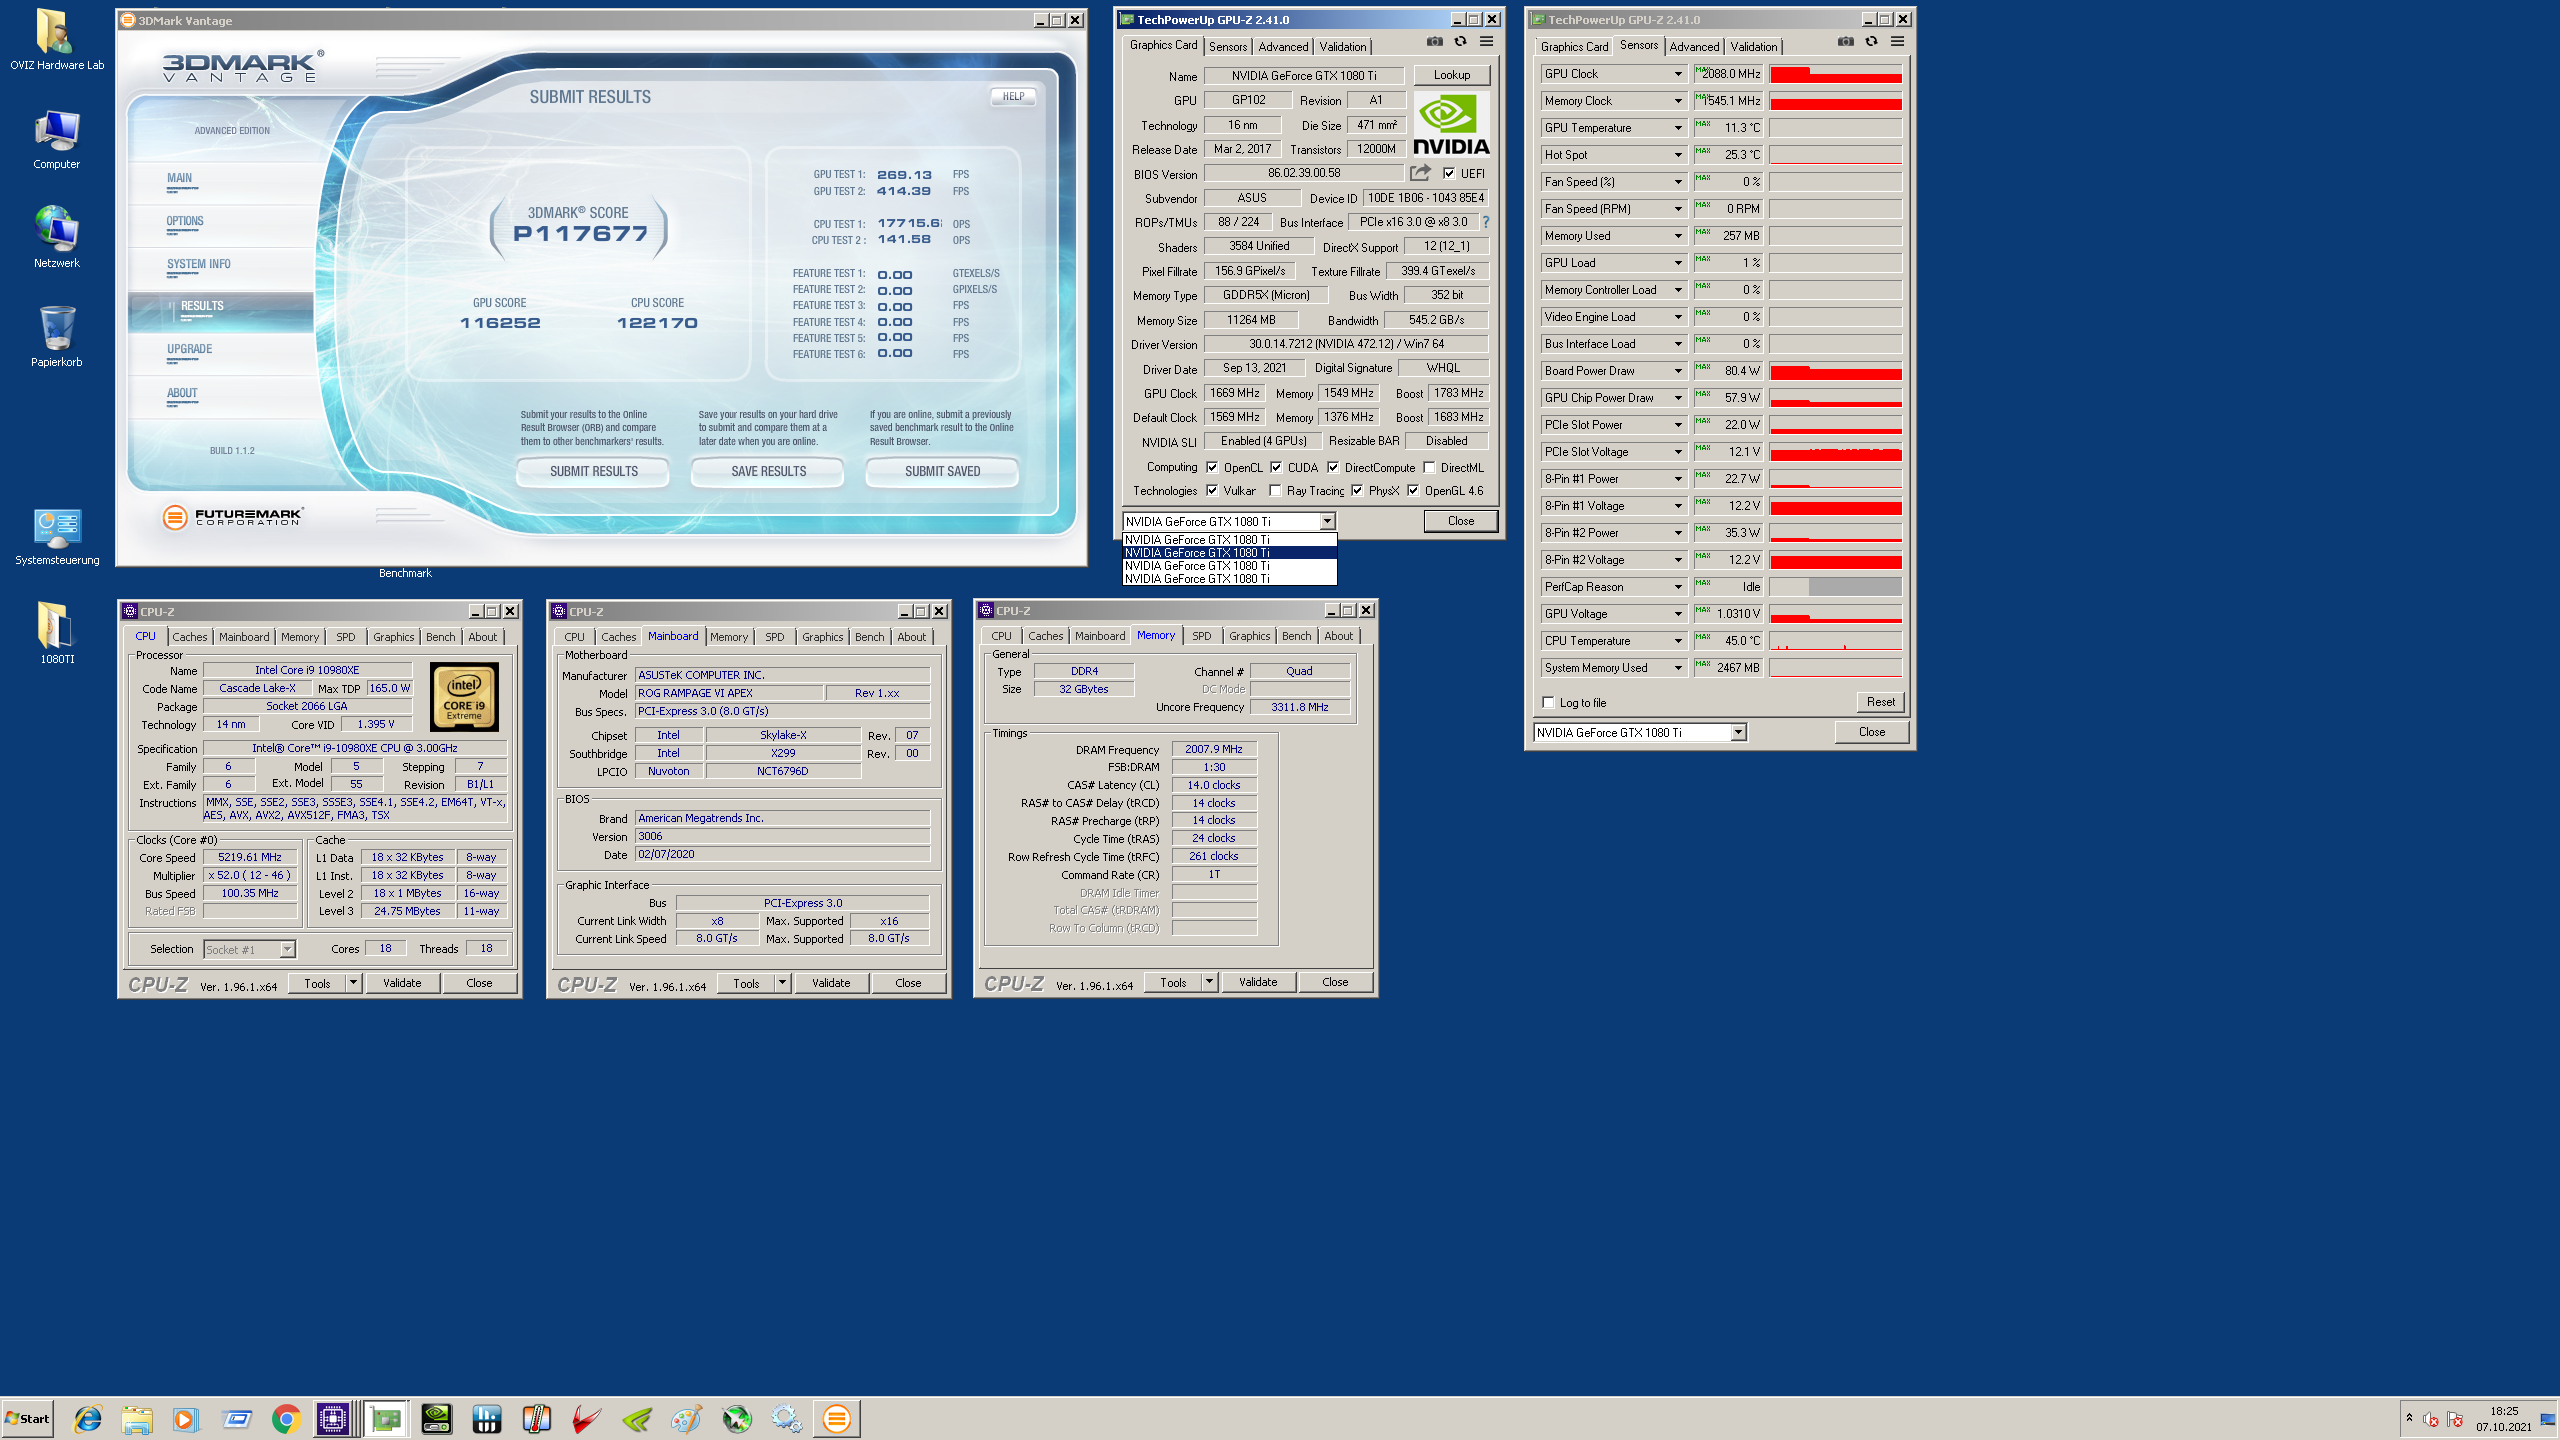Select last GTX 1080 Ti in GPU list
This screenshot has width=2560, height=1440.
click(1229, 578)
